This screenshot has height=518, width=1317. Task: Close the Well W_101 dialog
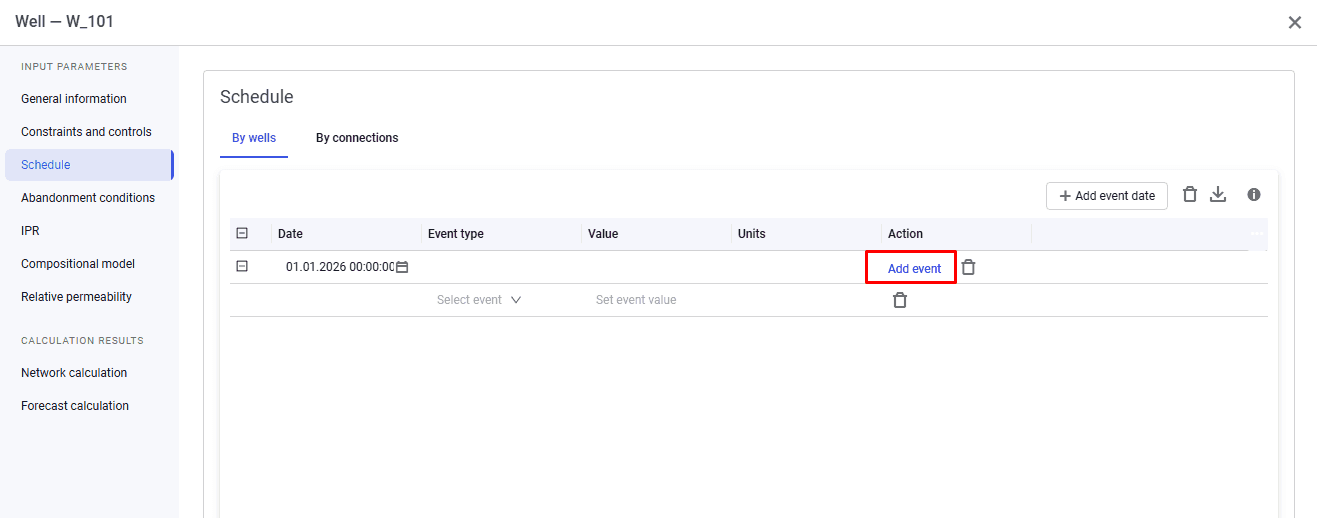click(1294, 22)
